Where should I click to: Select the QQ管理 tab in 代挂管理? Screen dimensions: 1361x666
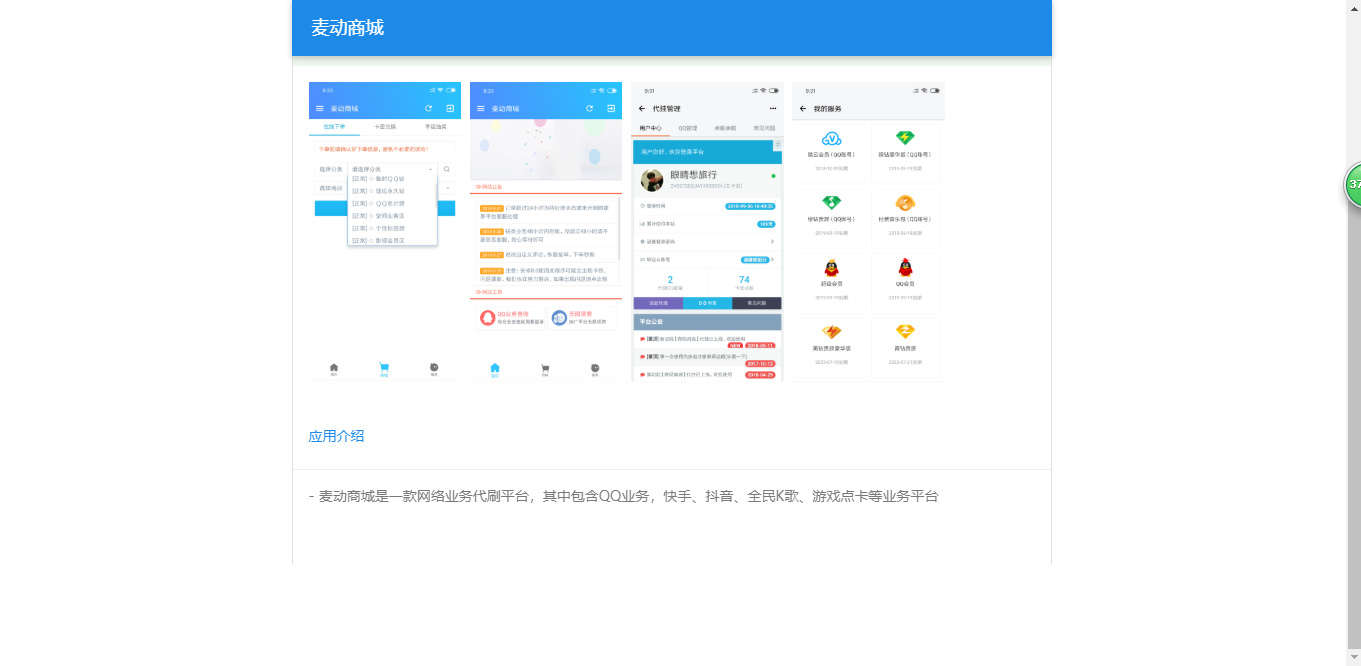coord(688,129)
